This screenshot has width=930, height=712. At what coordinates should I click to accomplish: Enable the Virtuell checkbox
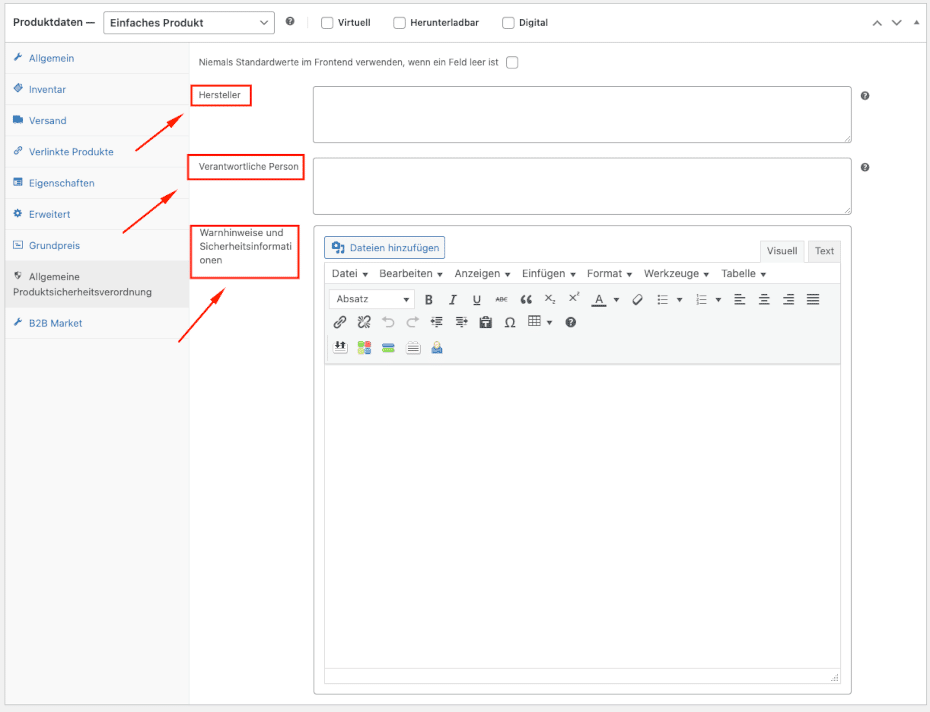click(327, 23)
